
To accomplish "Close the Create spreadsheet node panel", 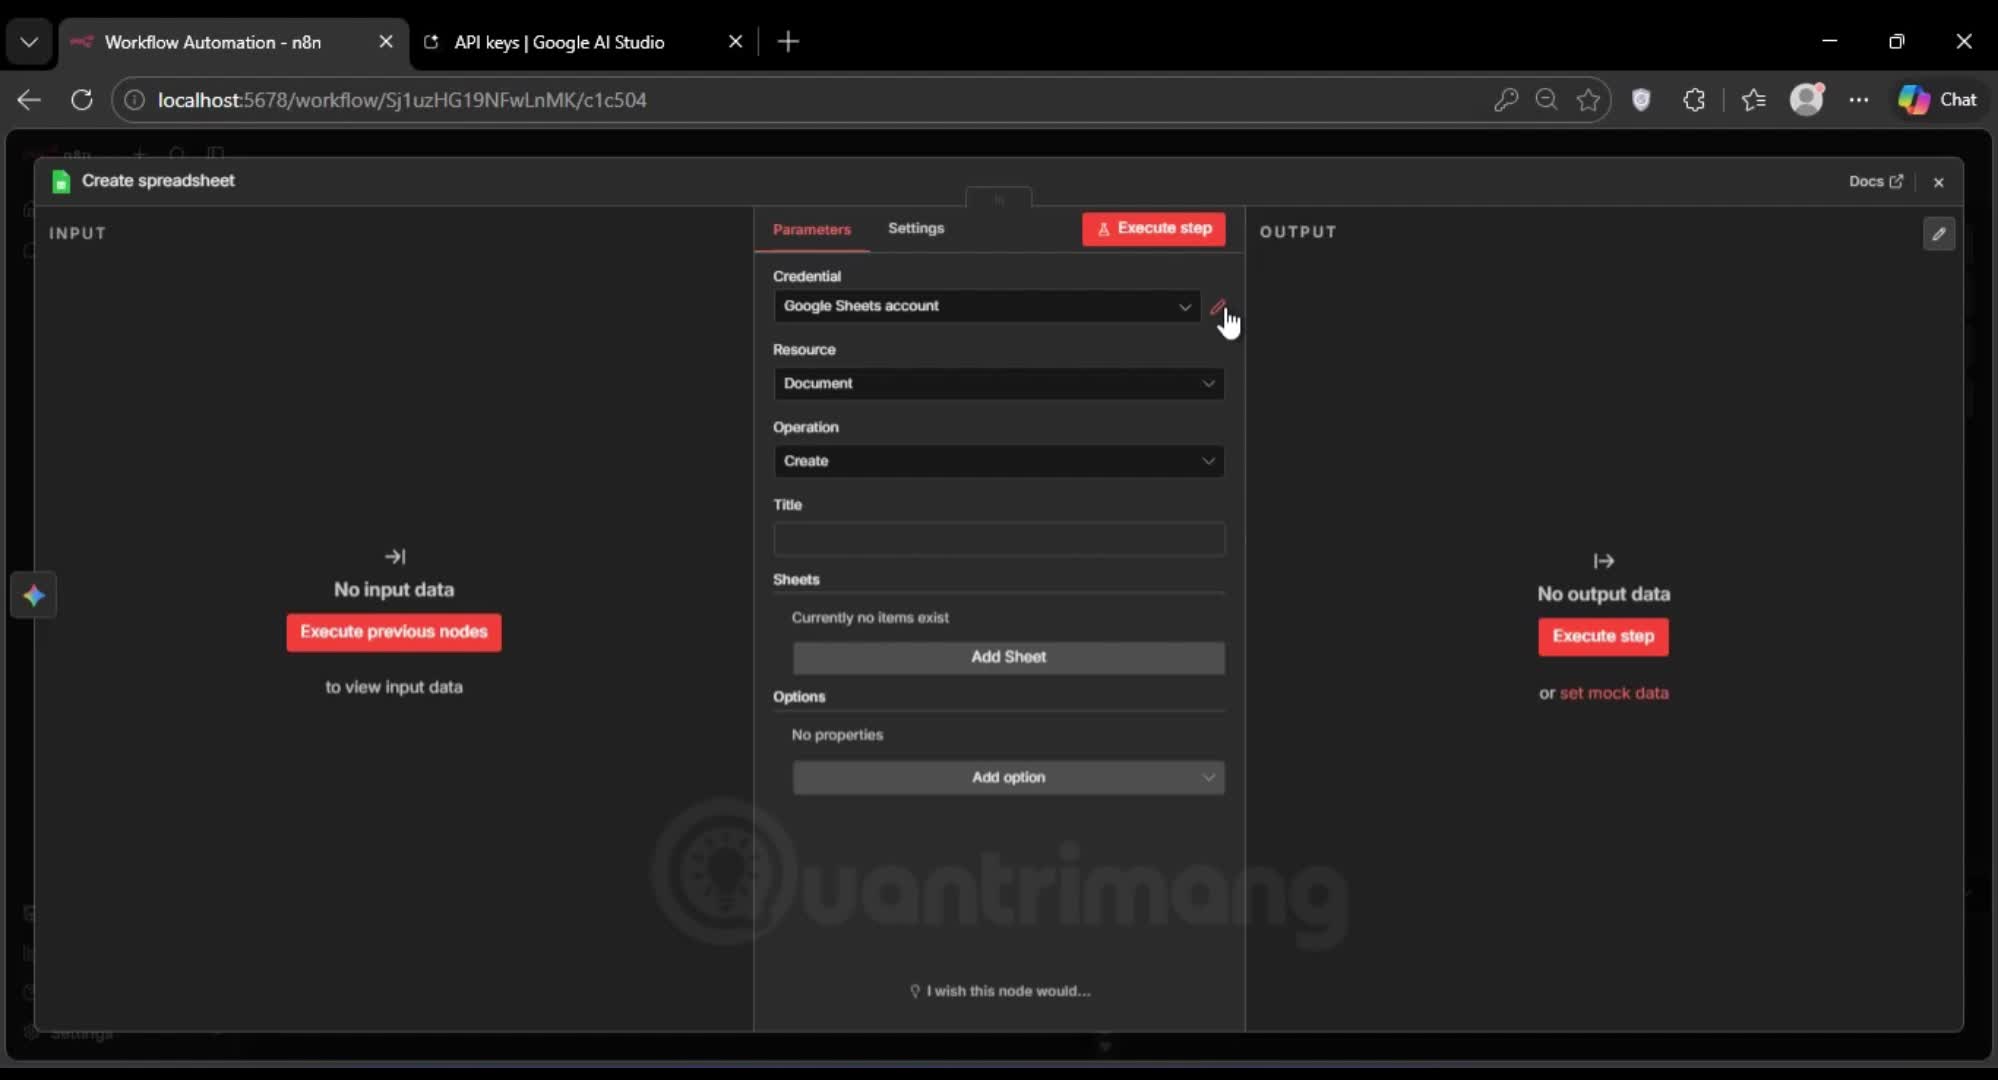I will tap(1938, 182).
